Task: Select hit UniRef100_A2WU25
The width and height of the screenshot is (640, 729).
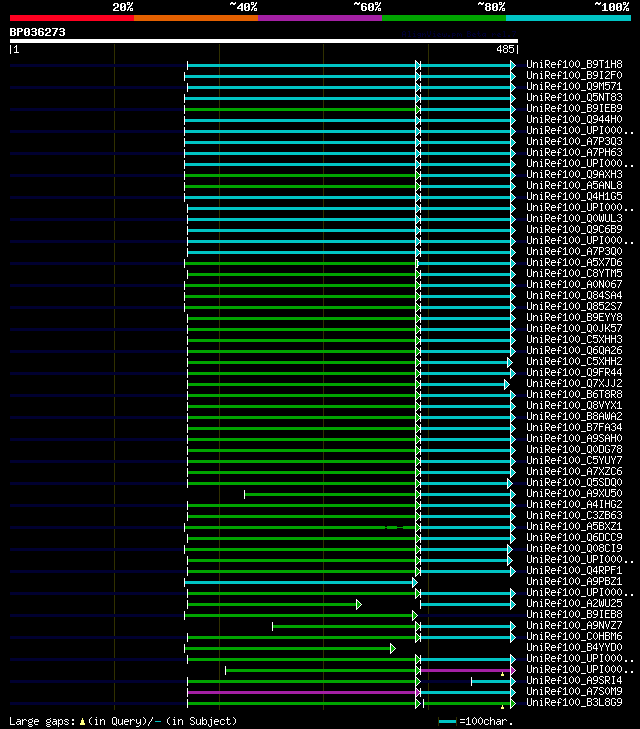Action: (x=574, y=603)
